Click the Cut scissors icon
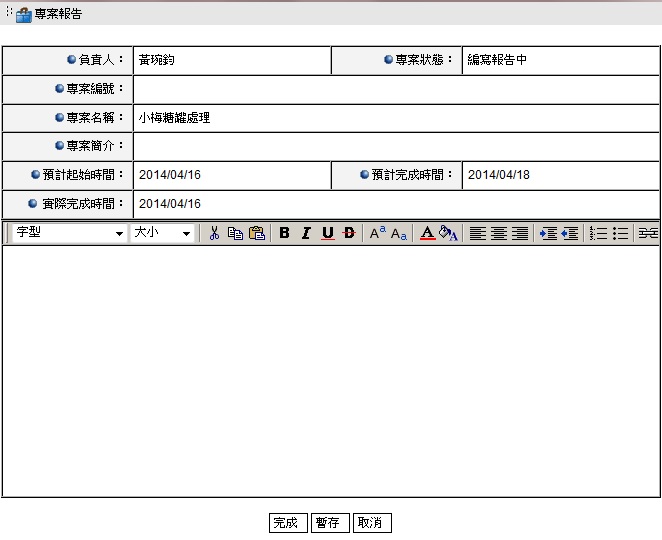This screenshot has height=540, width=662. click(214, 233)
